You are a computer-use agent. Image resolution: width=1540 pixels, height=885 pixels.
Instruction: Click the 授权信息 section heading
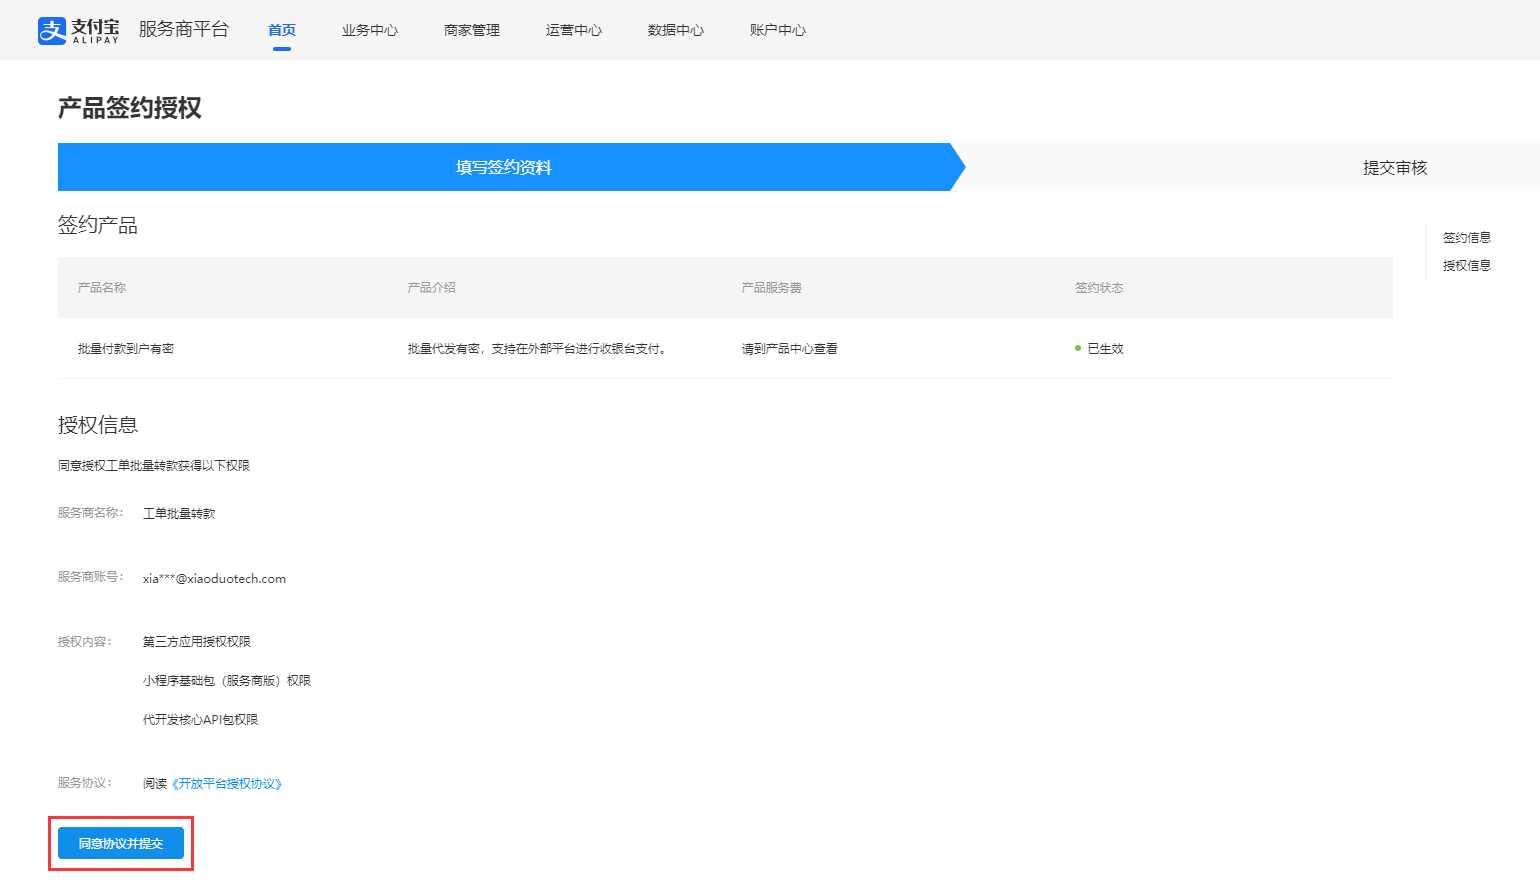98,425
